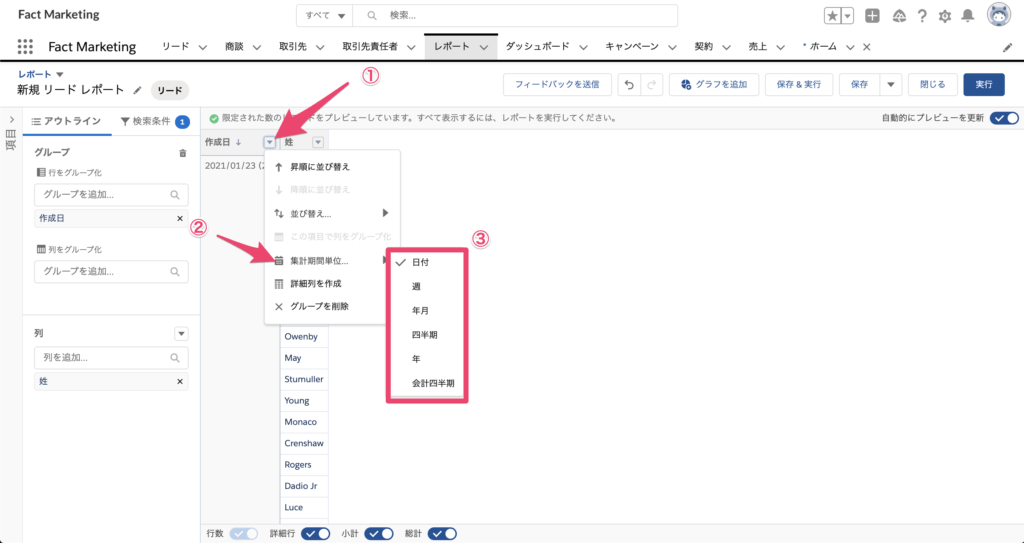
Task: Open the 列 section dropdown arrow
Action: (x=182, y=334)
